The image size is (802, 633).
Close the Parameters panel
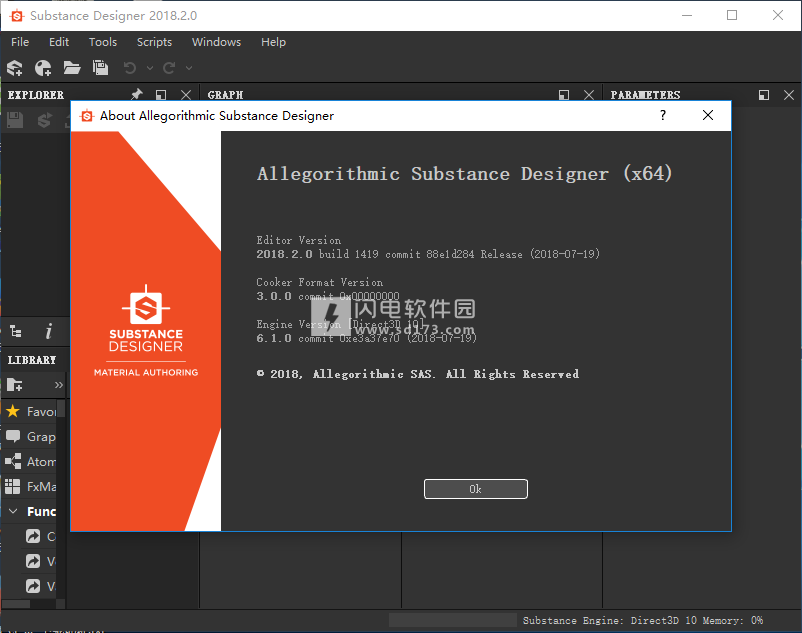pyautogui.click(x=789, y=95)
